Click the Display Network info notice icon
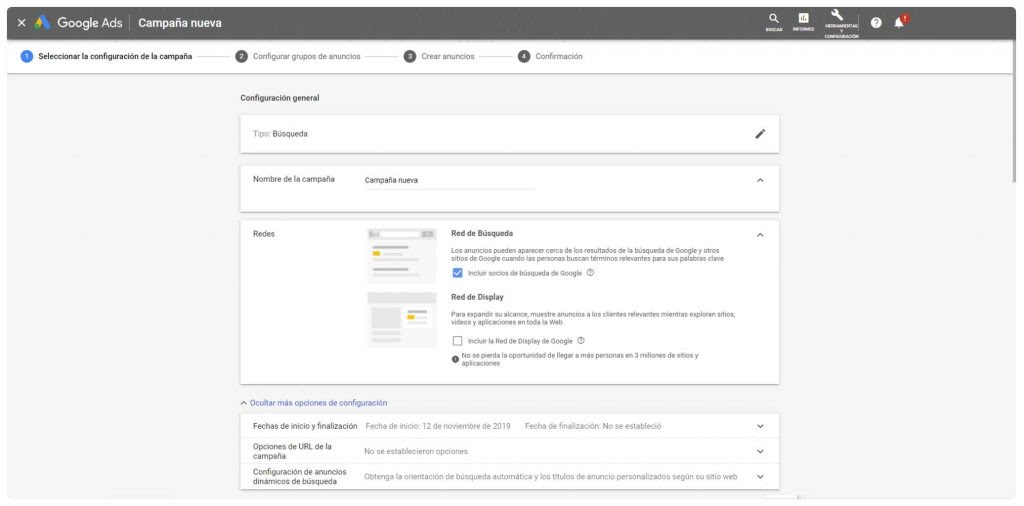Screen dimensions: 1024x506 455,359
